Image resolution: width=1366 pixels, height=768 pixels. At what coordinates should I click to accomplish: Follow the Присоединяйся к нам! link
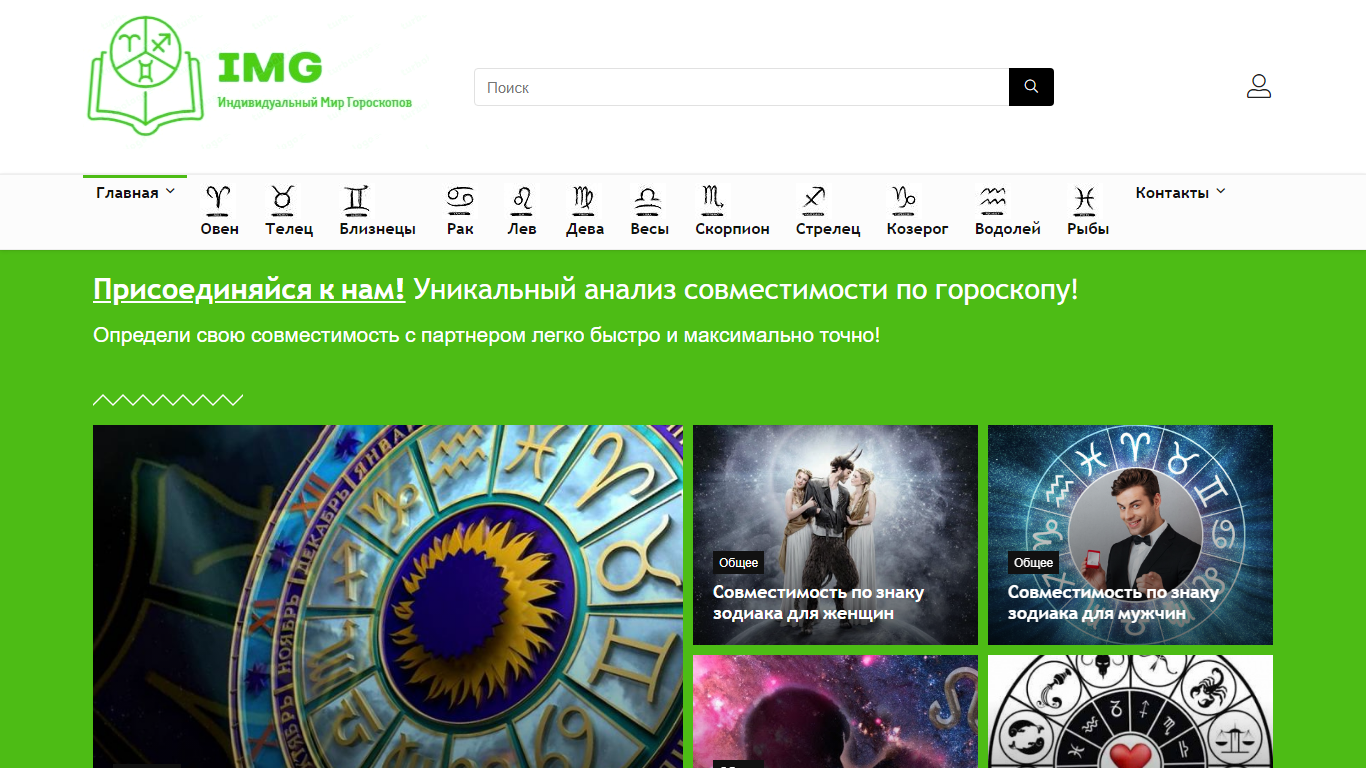249,290
